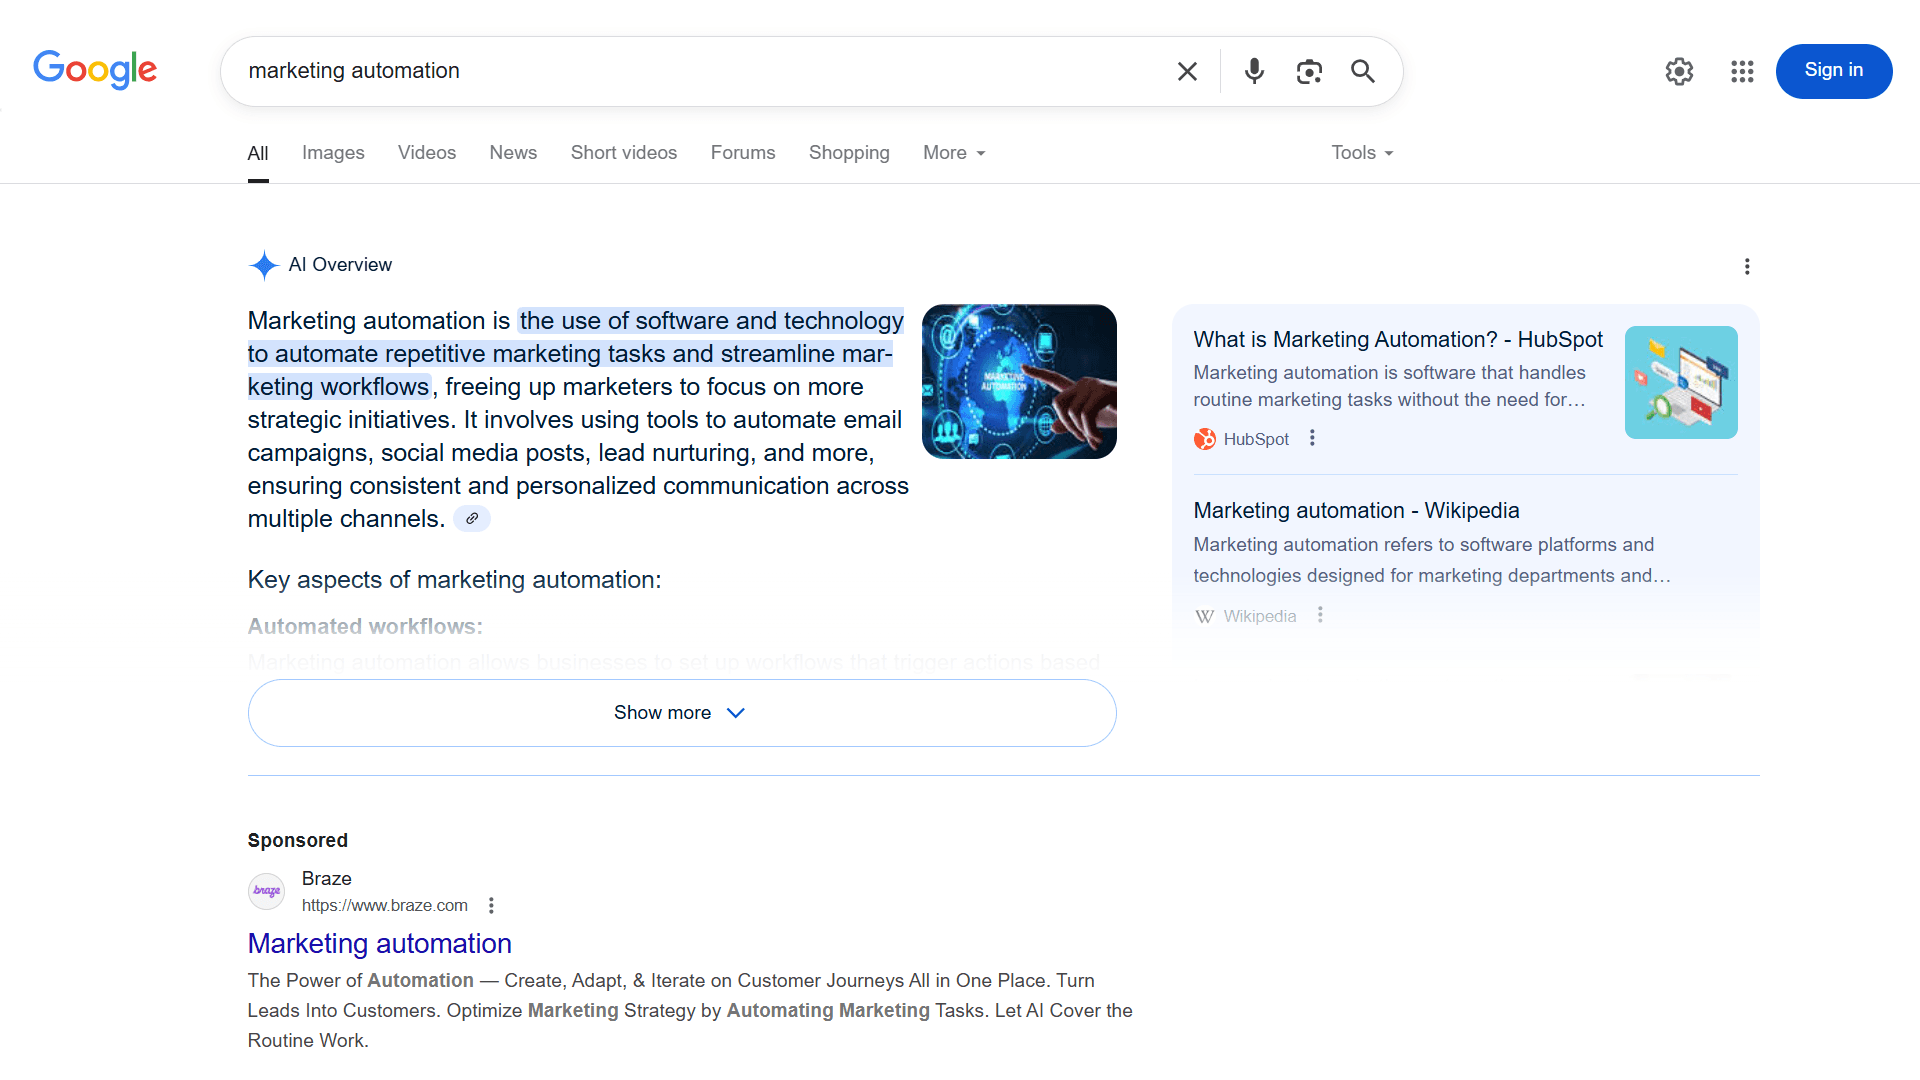Open the Braze Marketing automation ad link
Screen dimensions: 1920x1080
pyautogui.click(x=379, y=943)
